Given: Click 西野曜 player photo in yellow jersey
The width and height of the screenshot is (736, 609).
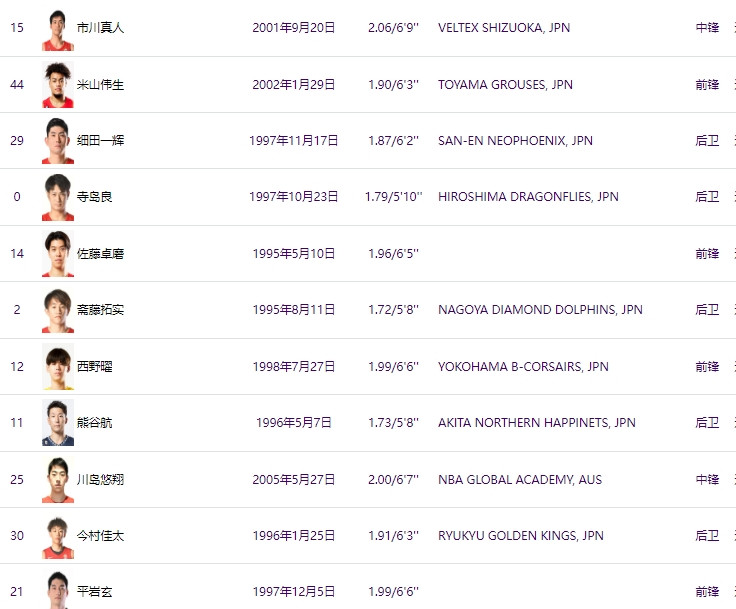Looking at the screenshot, I should click(x=58, y=366).
